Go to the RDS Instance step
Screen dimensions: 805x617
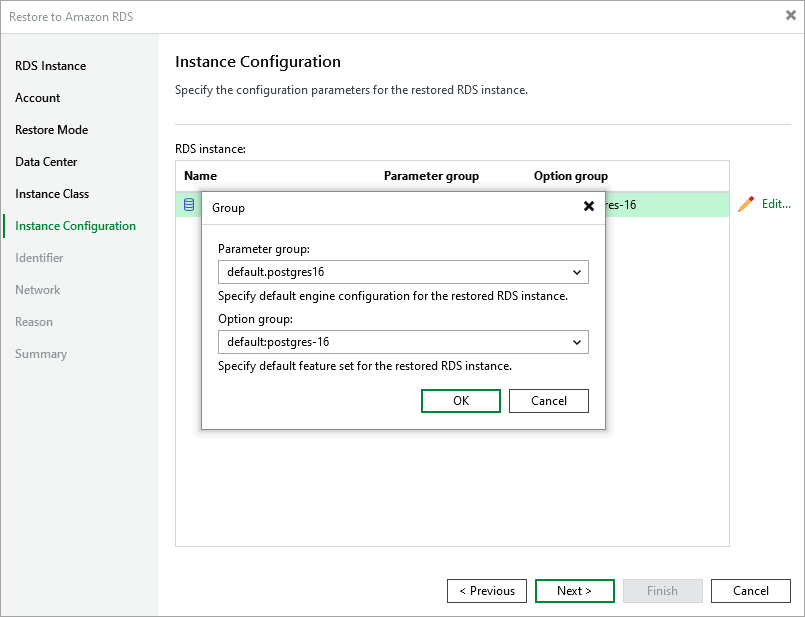click(50, 66)
